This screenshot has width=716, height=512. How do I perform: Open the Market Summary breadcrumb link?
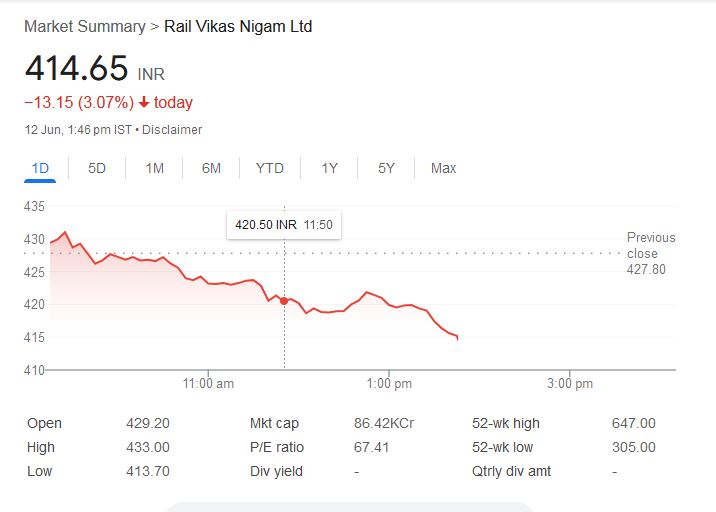(x=84, y=27)
